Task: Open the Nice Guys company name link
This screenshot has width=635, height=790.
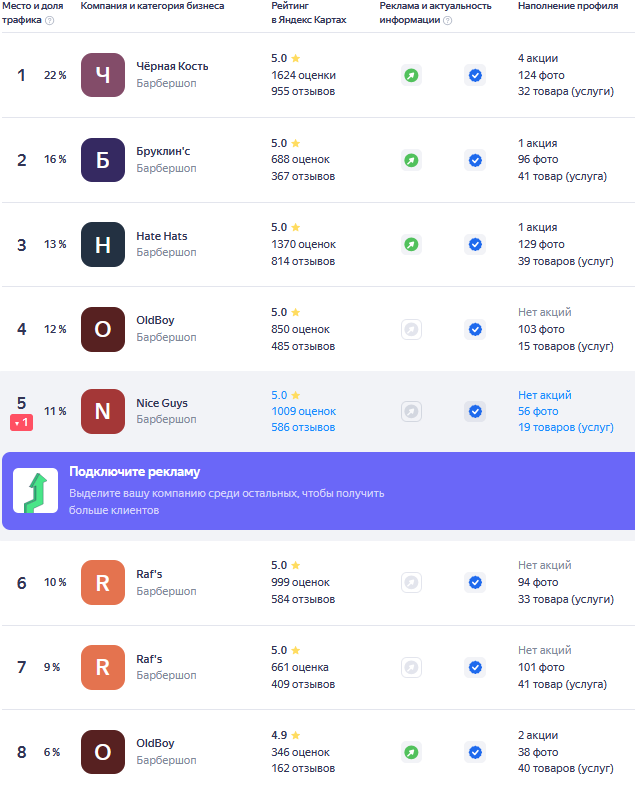Action: pyautogui.click(x=162, y=403)
